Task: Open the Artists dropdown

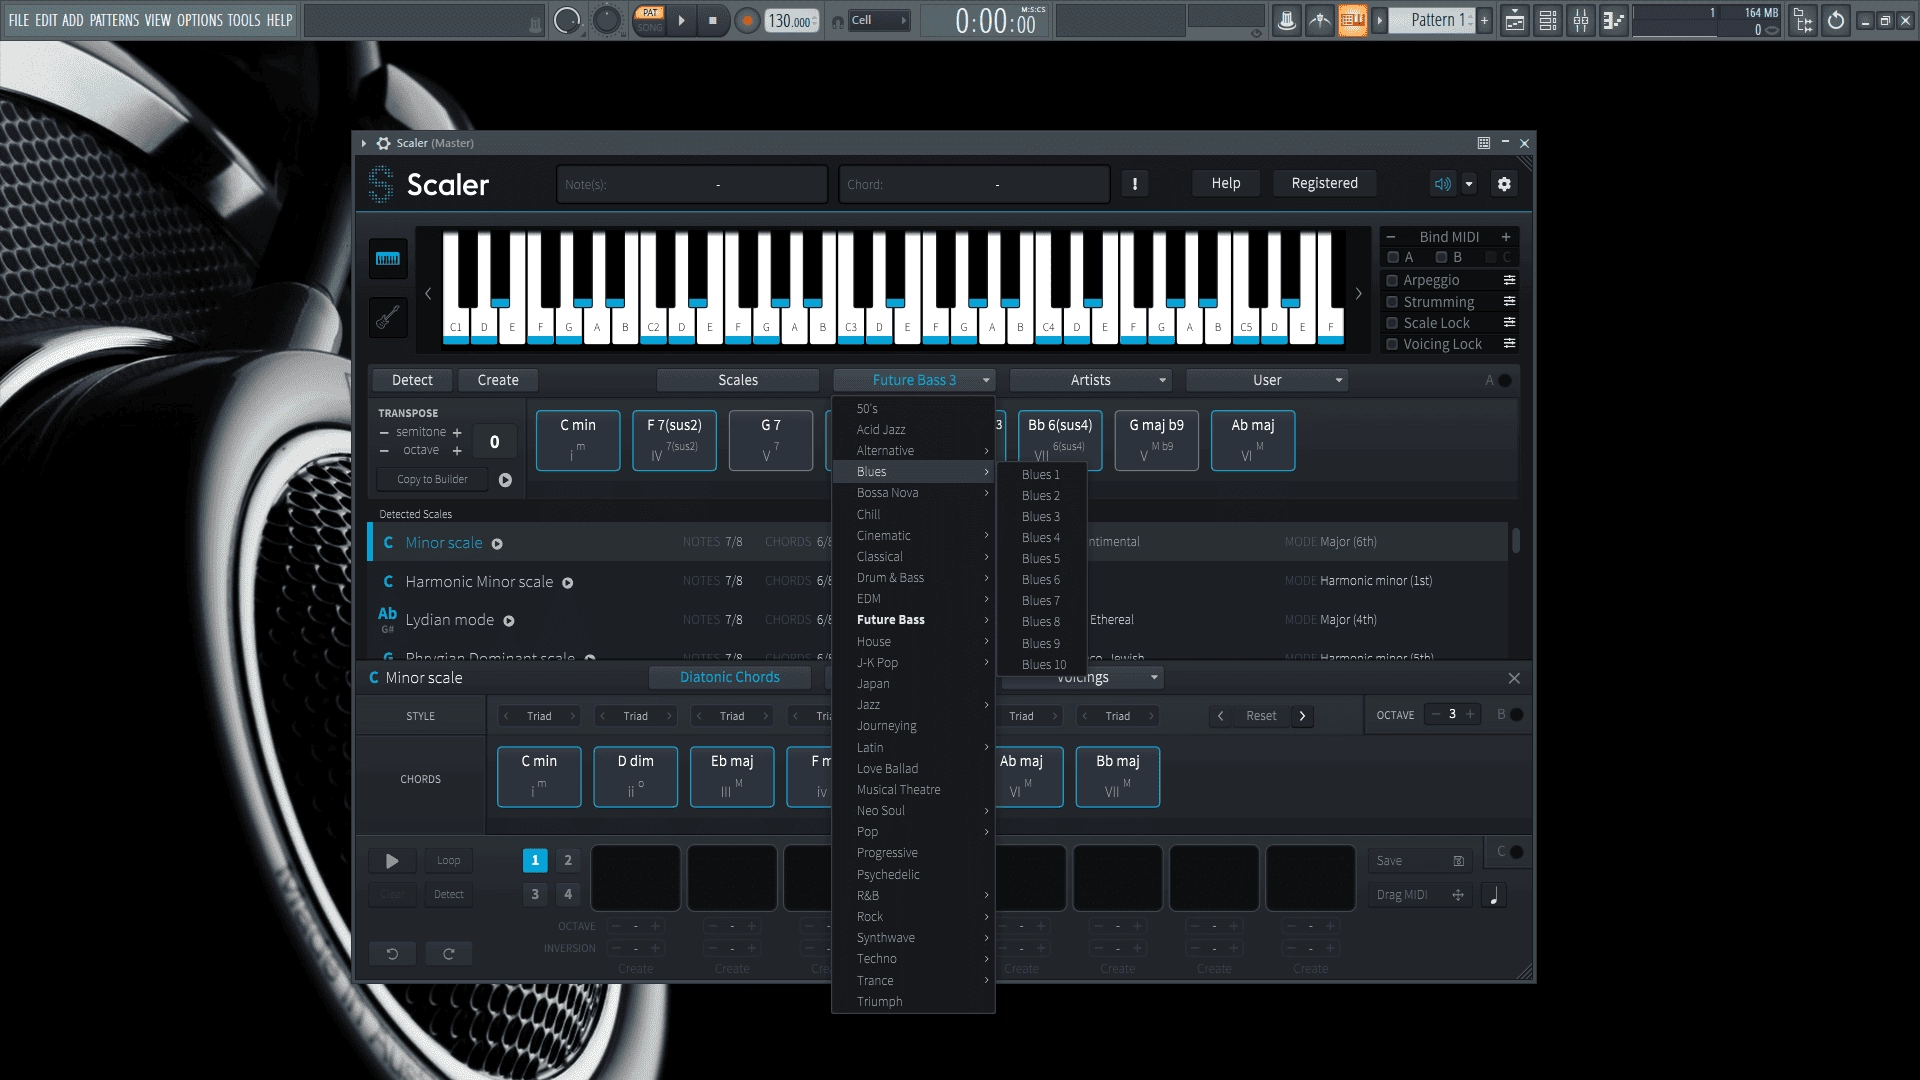Action: point(1090,380)
